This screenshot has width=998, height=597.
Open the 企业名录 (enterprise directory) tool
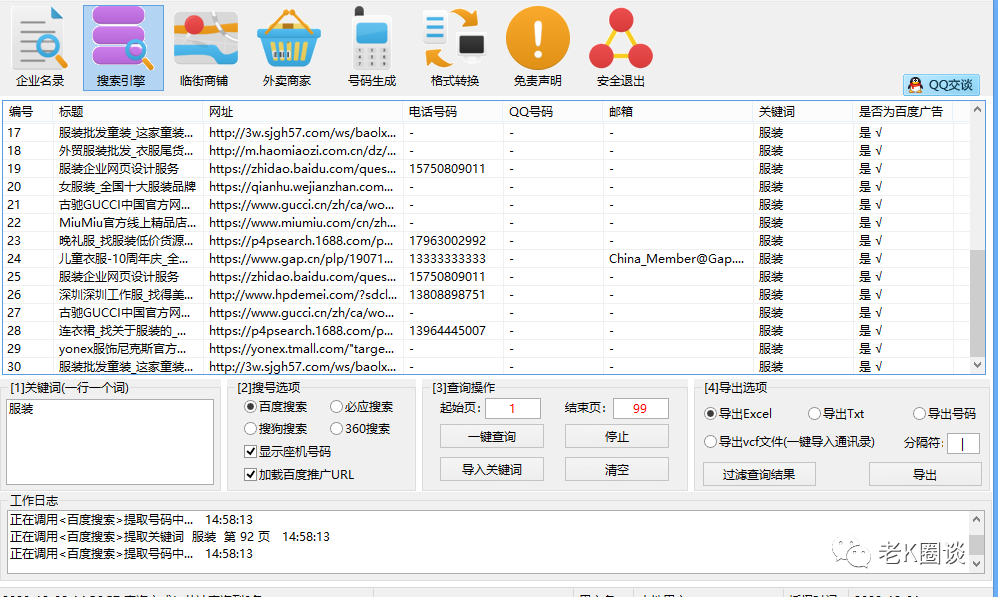coord(40,40)
